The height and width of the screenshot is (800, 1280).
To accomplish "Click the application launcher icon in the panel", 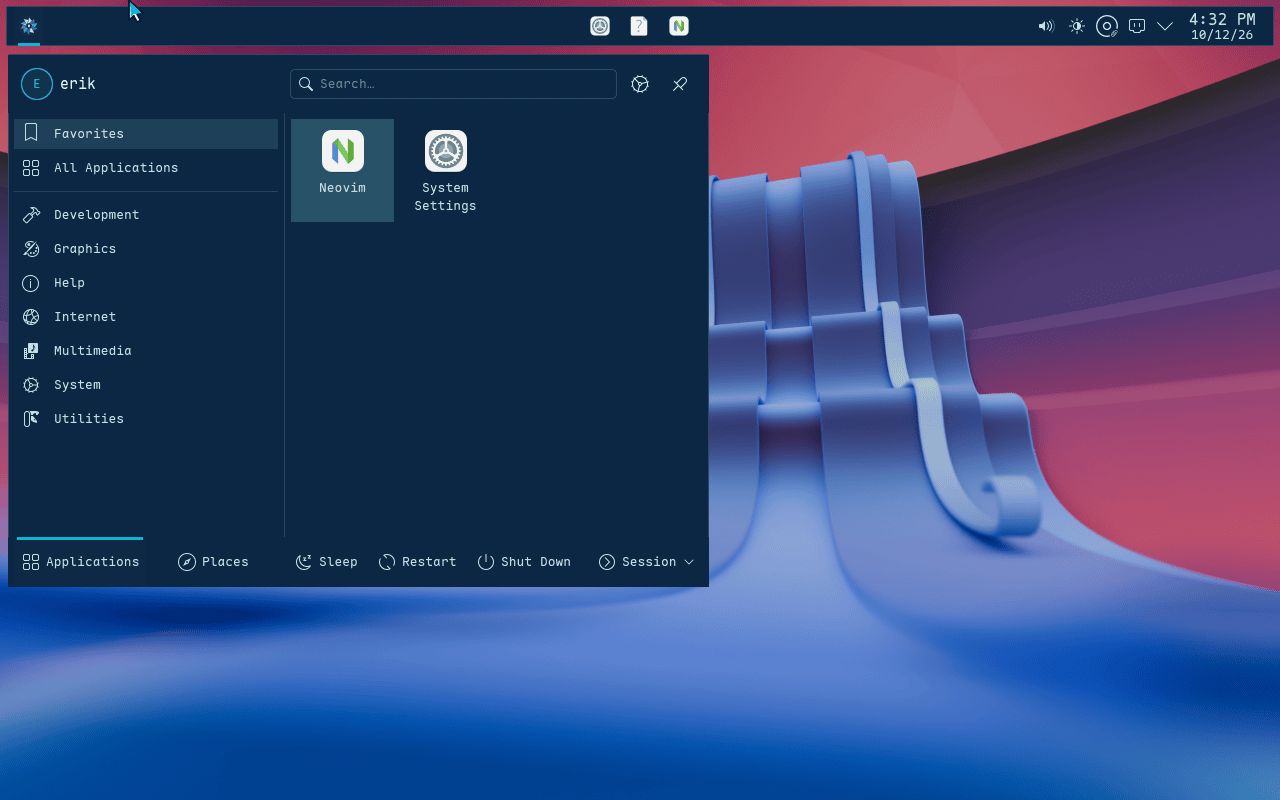I will click(x=29, y=26).
